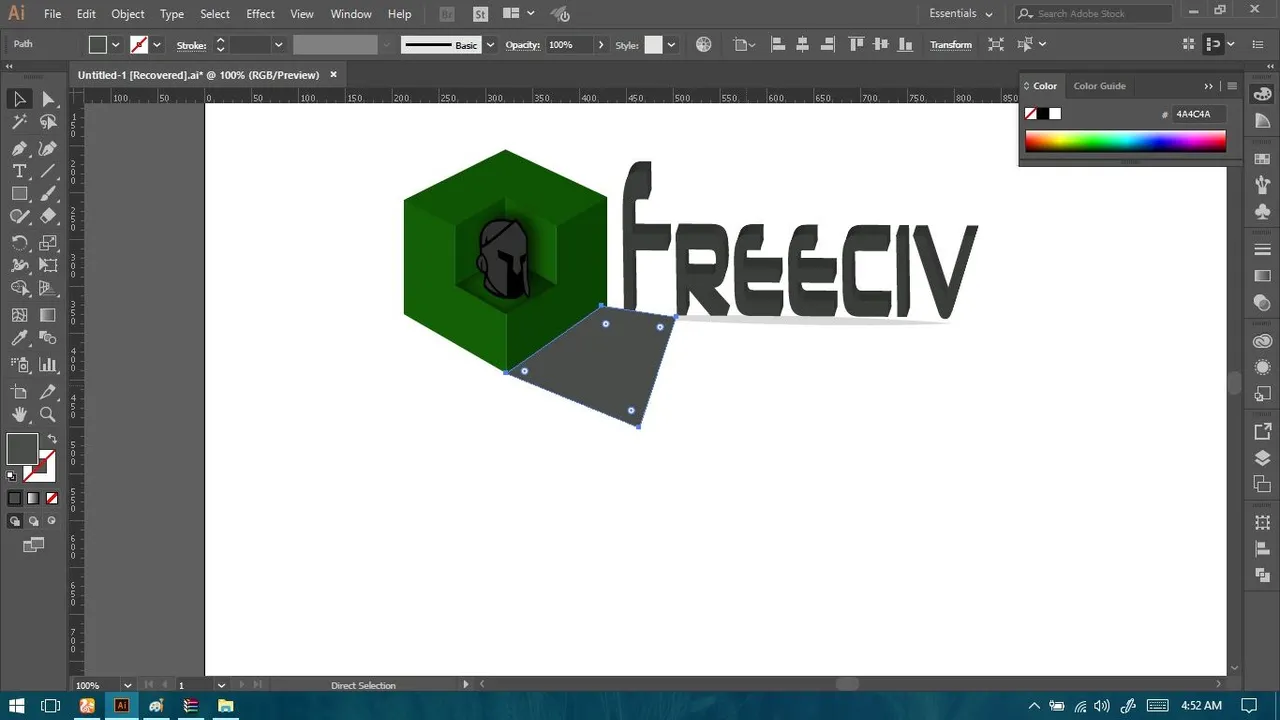Click horizontal align left
Screen dimensions: 1280x720
pos(779,44)
